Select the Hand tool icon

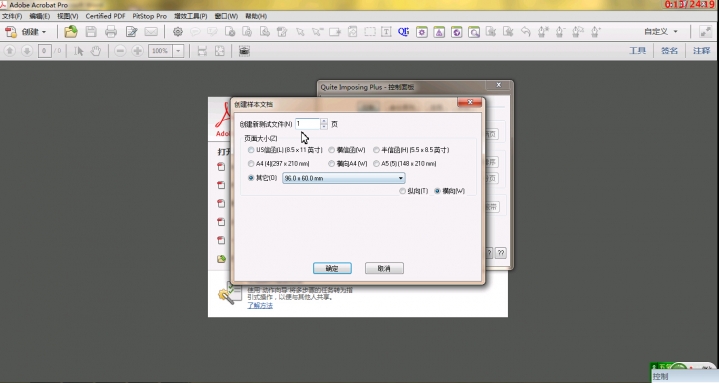[x=95, y=51]
